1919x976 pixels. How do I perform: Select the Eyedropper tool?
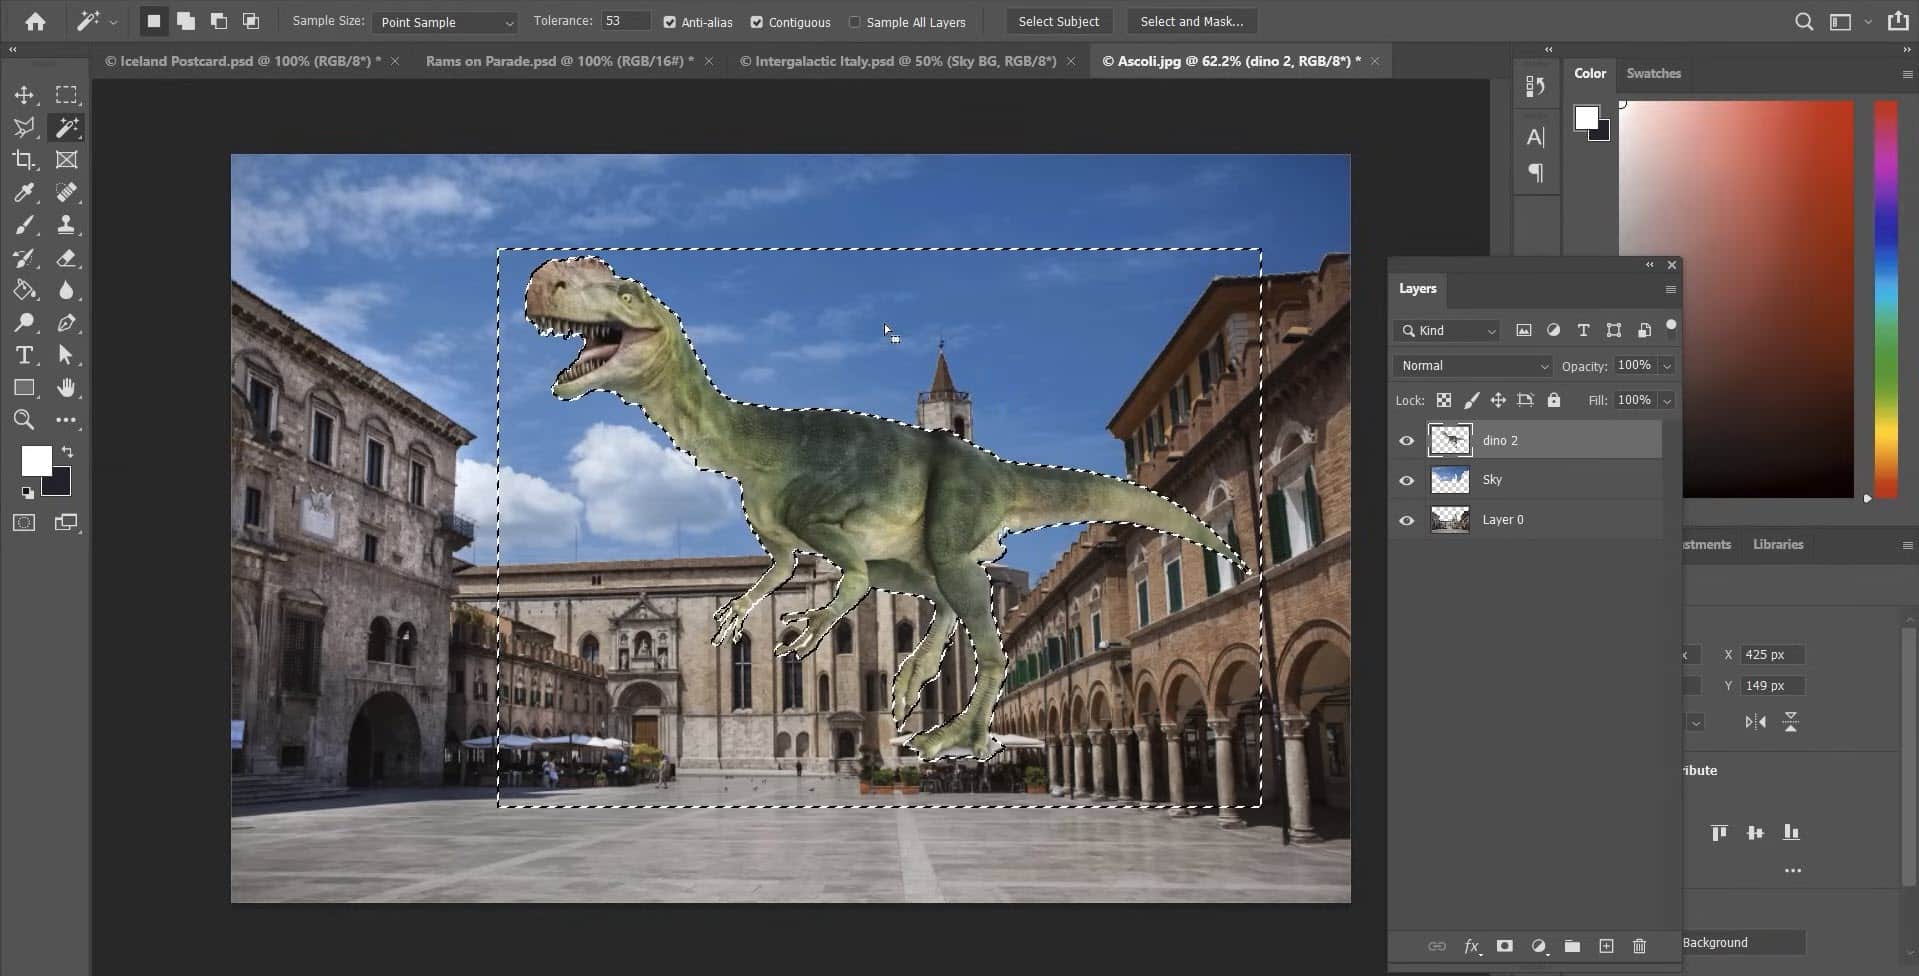(x=24, y=193)
